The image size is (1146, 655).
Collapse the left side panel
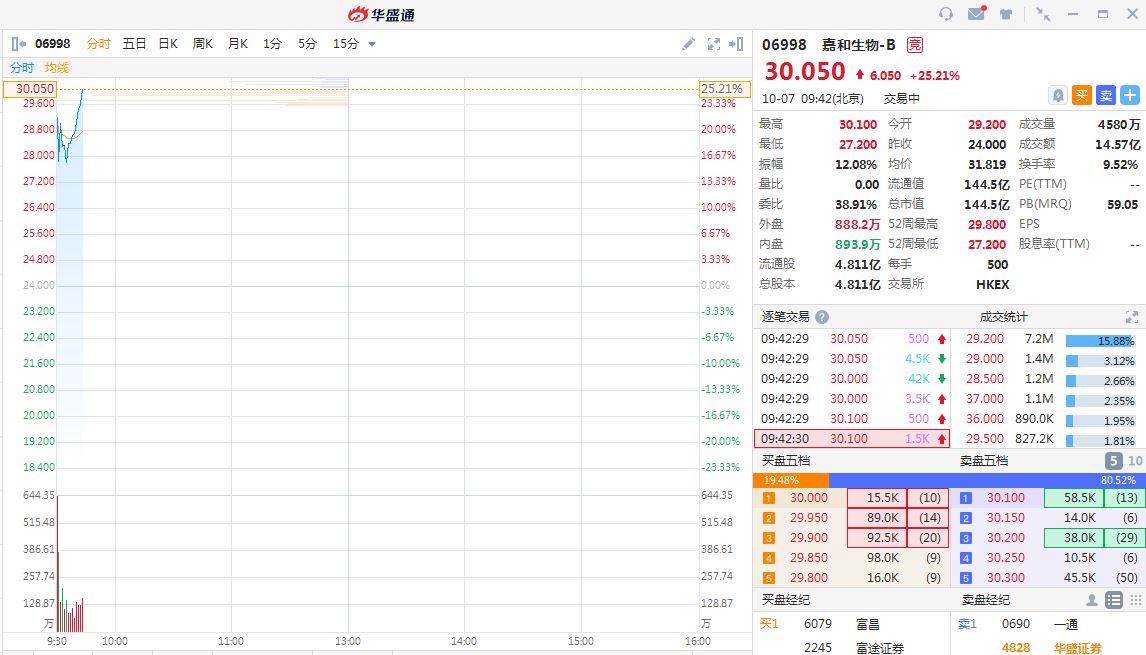coord(18,44)
